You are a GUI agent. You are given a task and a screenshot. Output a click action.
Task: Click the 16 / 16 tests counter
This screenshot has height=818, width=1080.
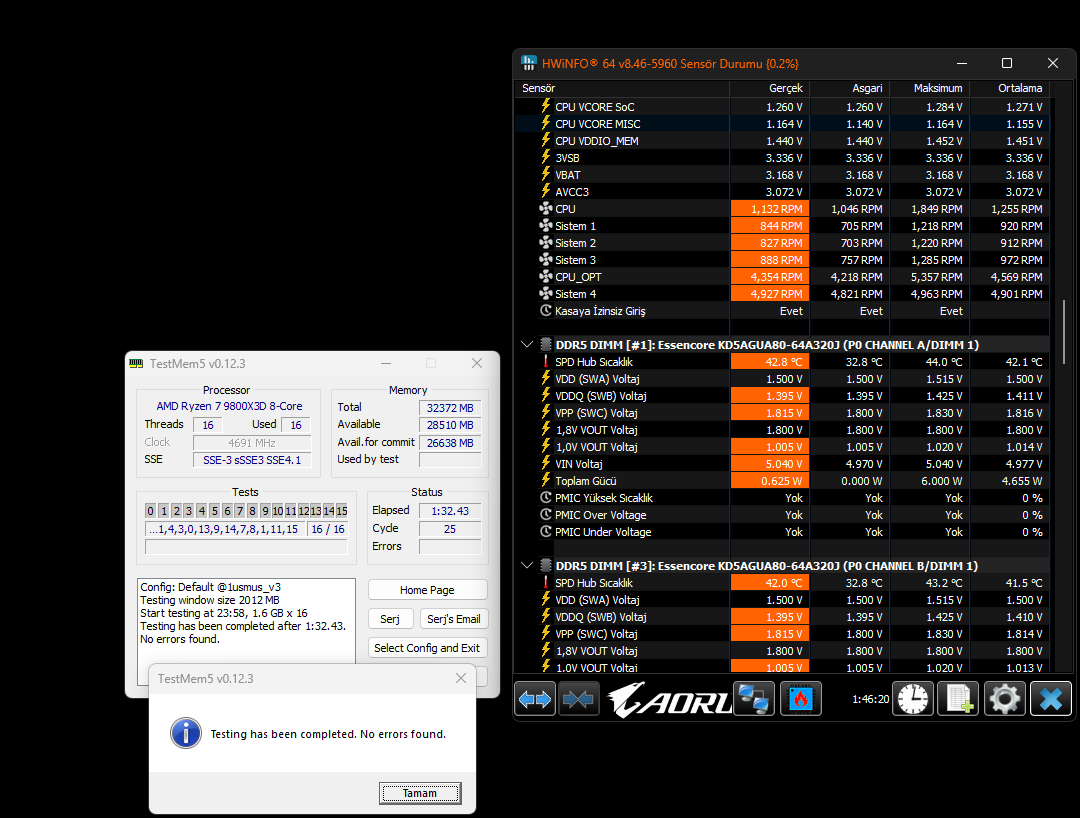[328, 529]
